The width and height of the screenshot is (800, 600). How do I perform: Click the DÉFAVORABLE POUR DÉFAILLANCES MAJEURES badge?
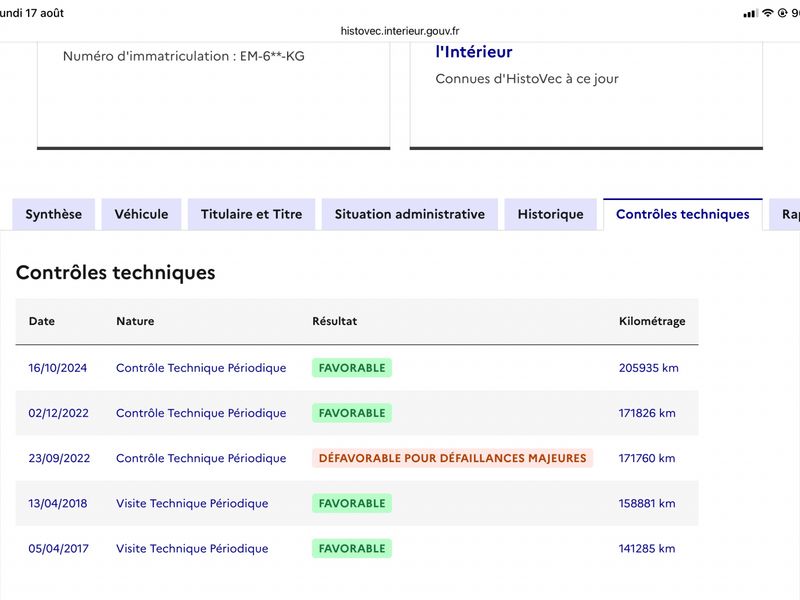click(x=453, y=458)
